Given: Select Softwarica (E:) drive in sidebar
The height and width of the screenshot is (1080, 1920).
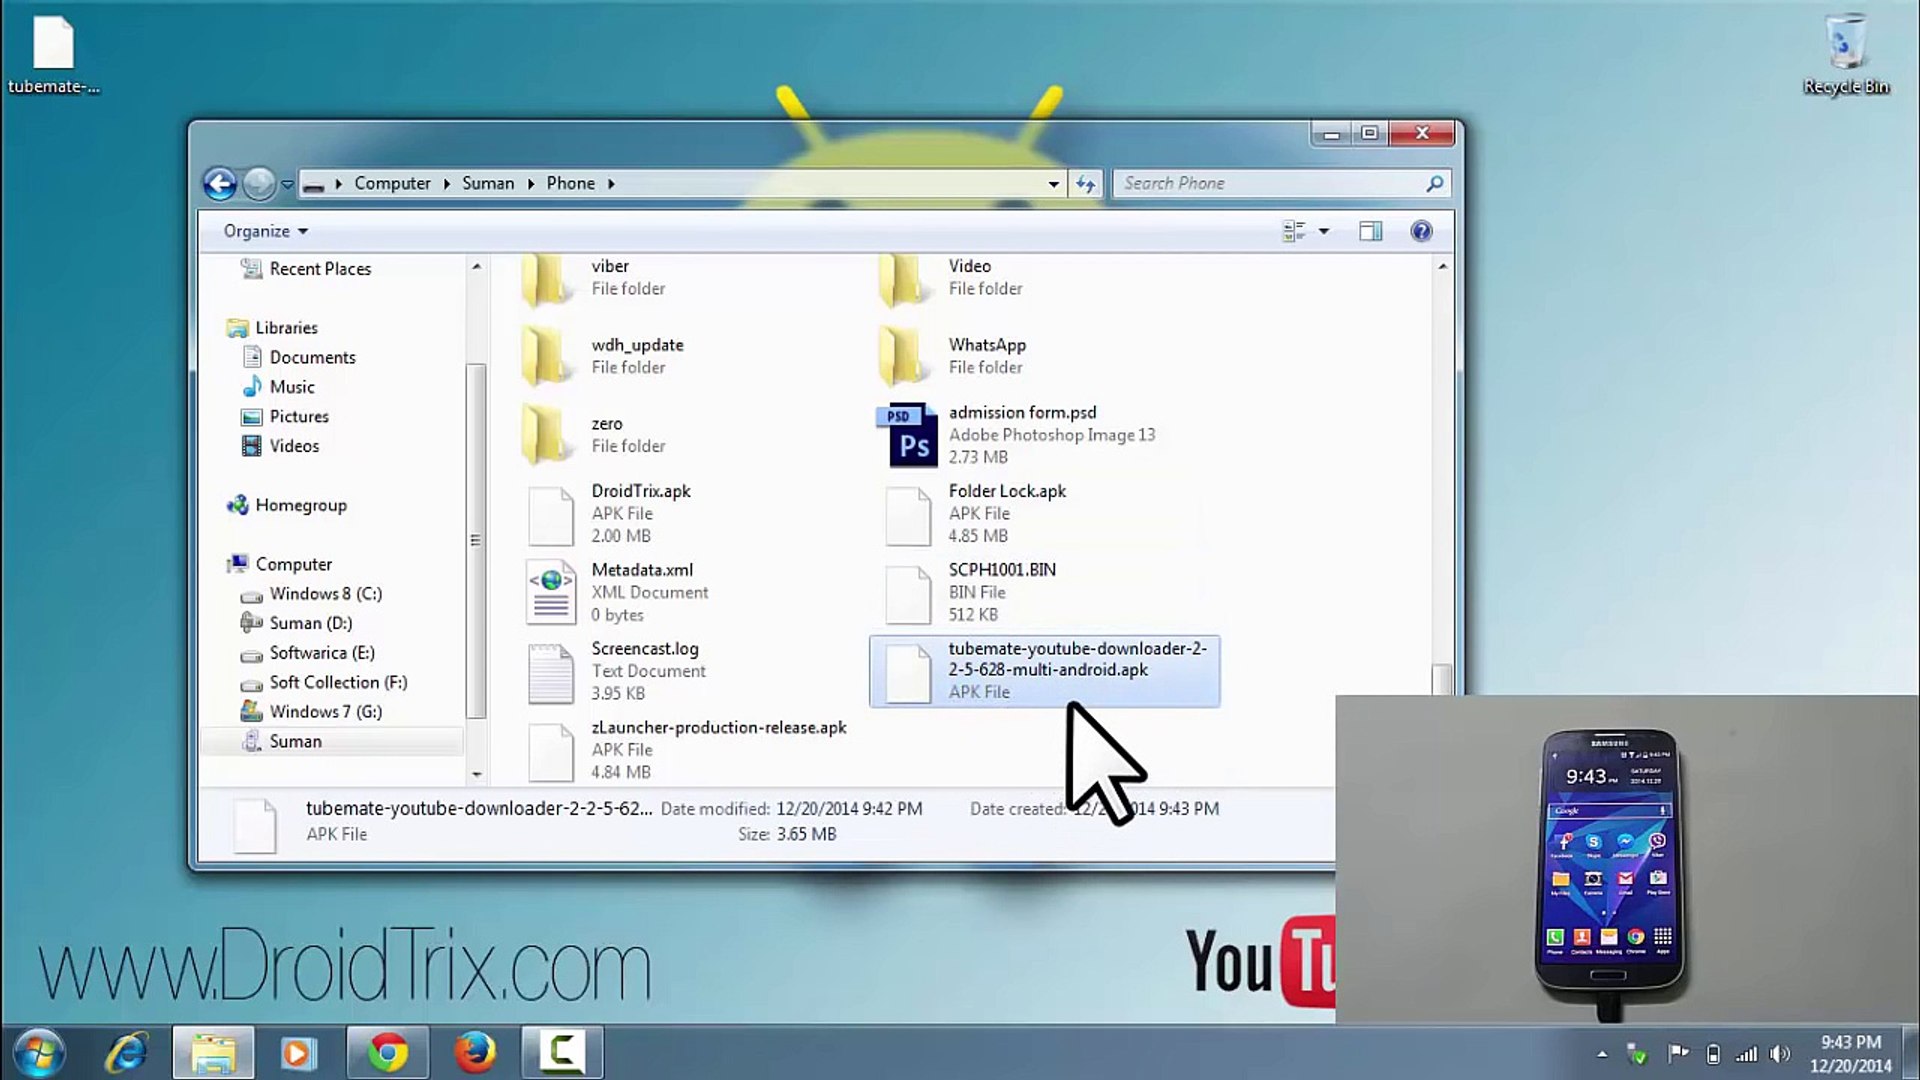Looking at the screenshot, I should coord(321,652).
